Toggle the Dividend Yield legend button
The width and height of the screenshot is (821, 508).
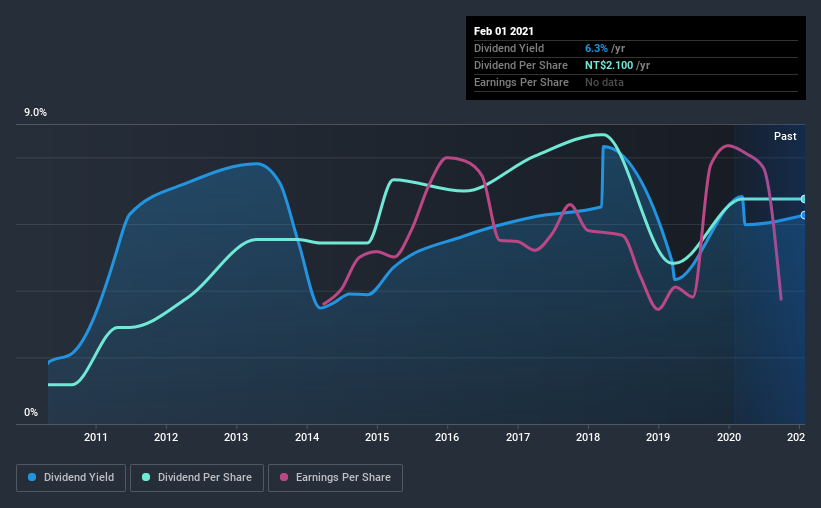pos(71,478)
